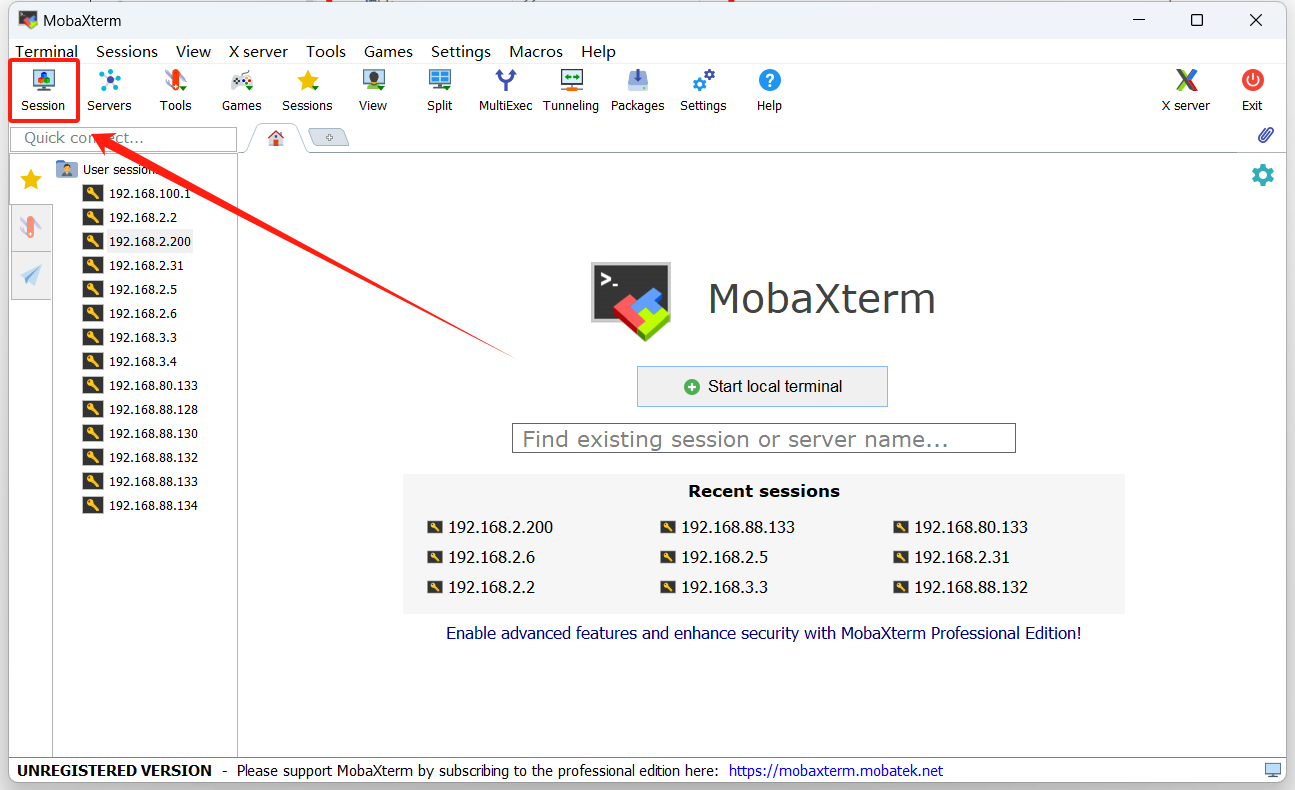Open the Macros menu

[536, 52]
